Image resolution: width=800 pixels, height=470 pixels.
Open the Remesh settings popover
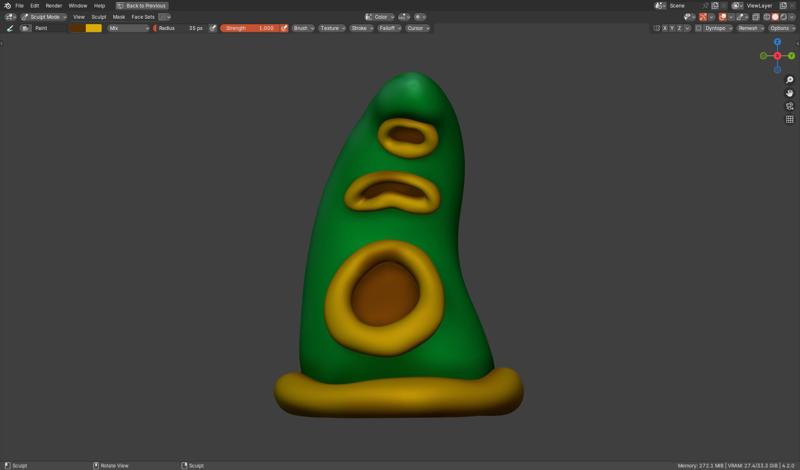pyautogui.click(x=750, y=28)
